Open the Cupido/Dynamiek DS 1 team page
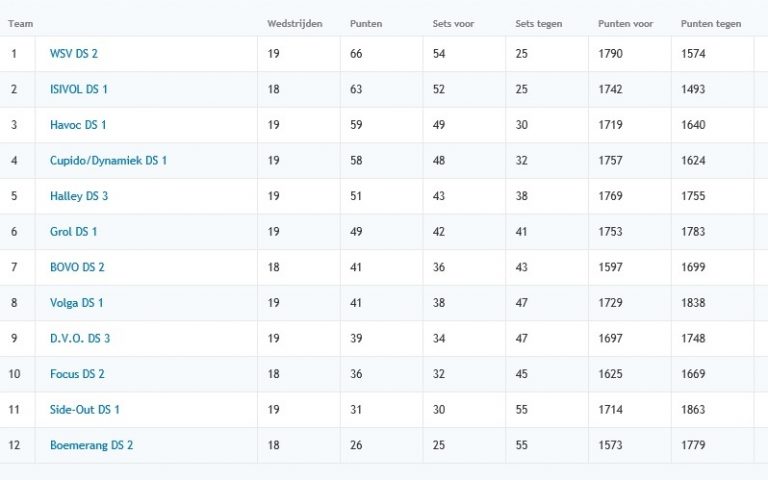Image resolution: width=768 pixels, height=480 pixels. click(x=108, y=160)
